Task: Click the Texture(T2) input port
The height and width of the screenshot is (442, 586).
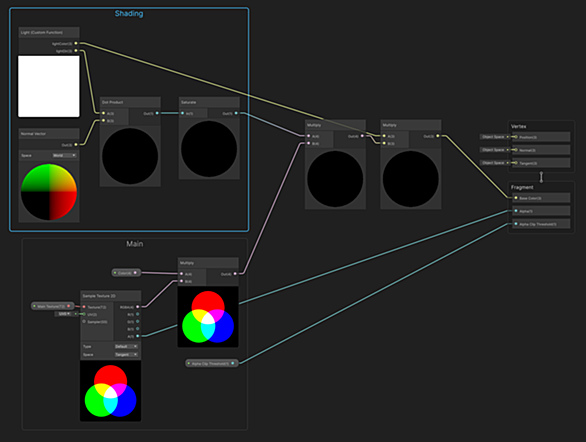Action: coord(84,307)
